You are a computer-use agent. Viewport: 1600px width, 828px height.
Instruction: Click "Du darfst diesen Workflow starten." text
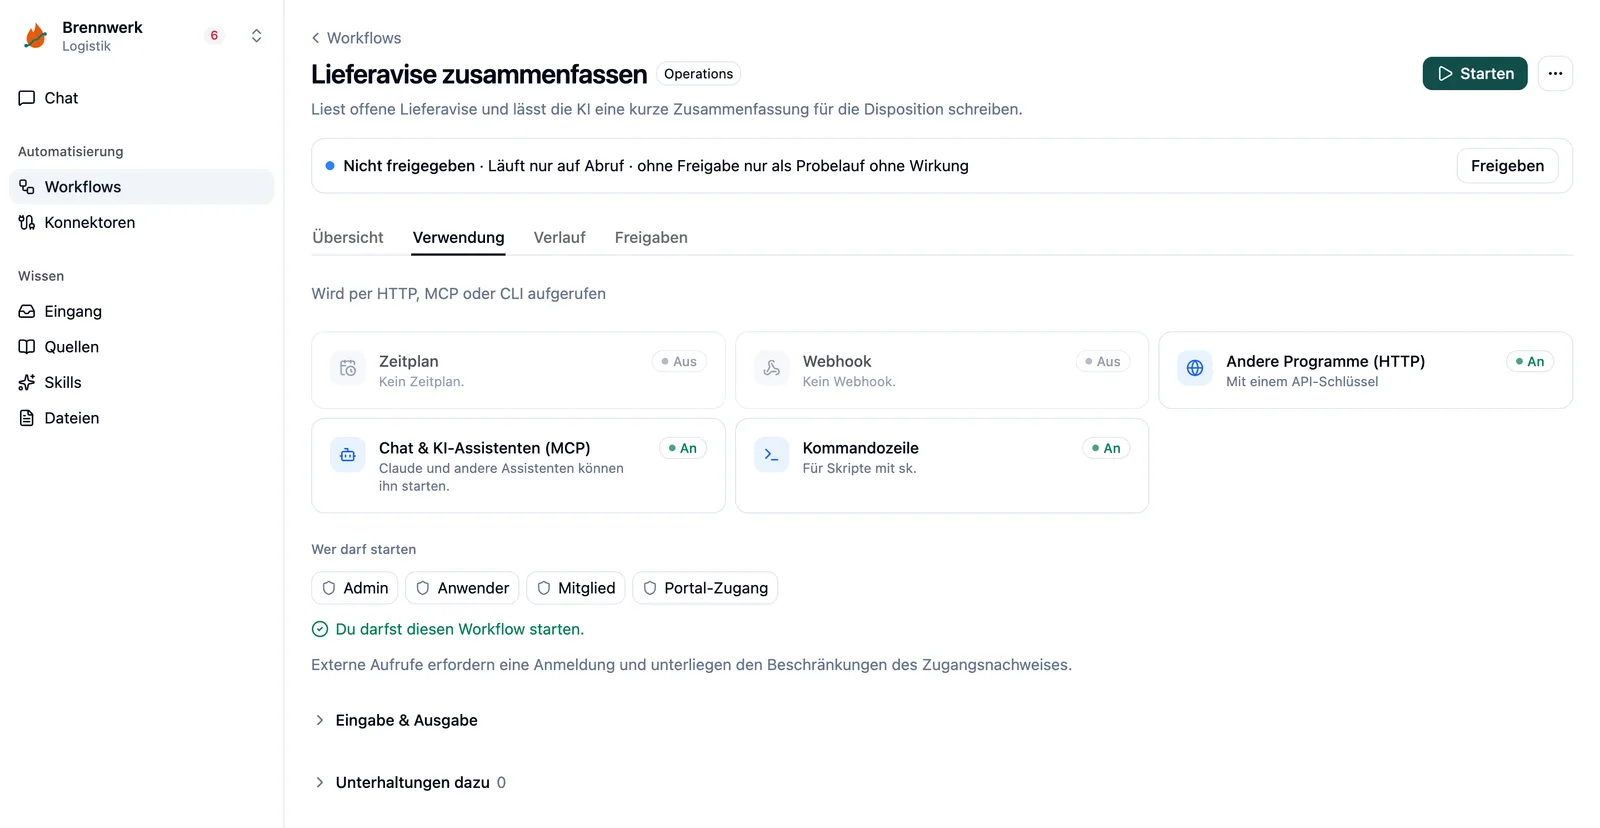[460, 630]
